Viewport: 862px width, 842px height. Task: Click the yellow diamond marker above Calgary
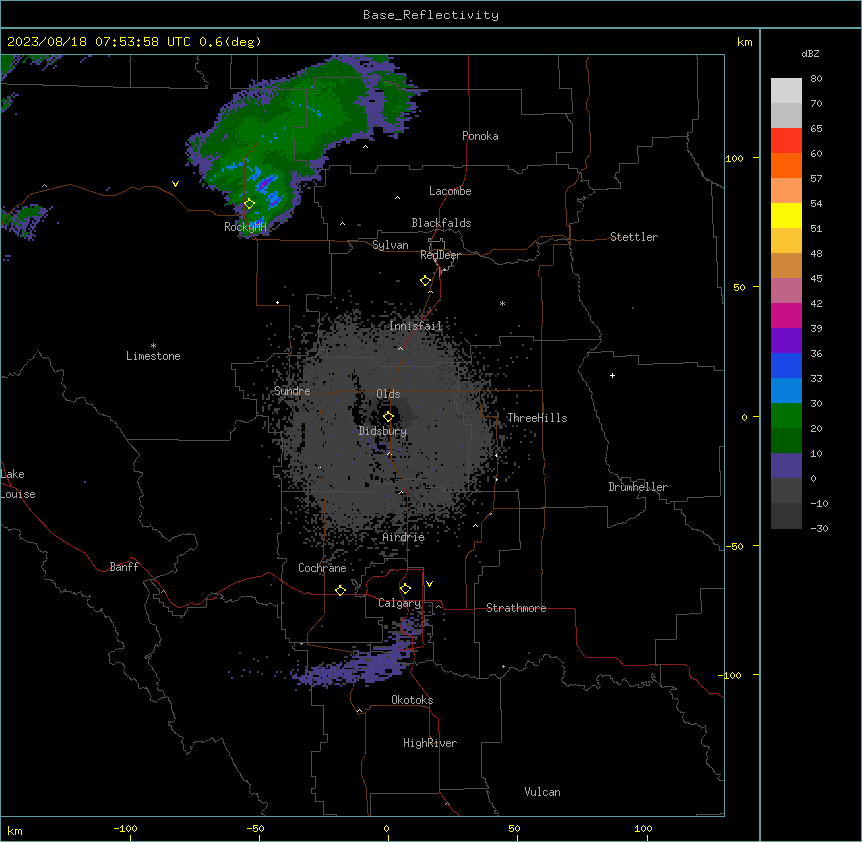coord(405,589)
